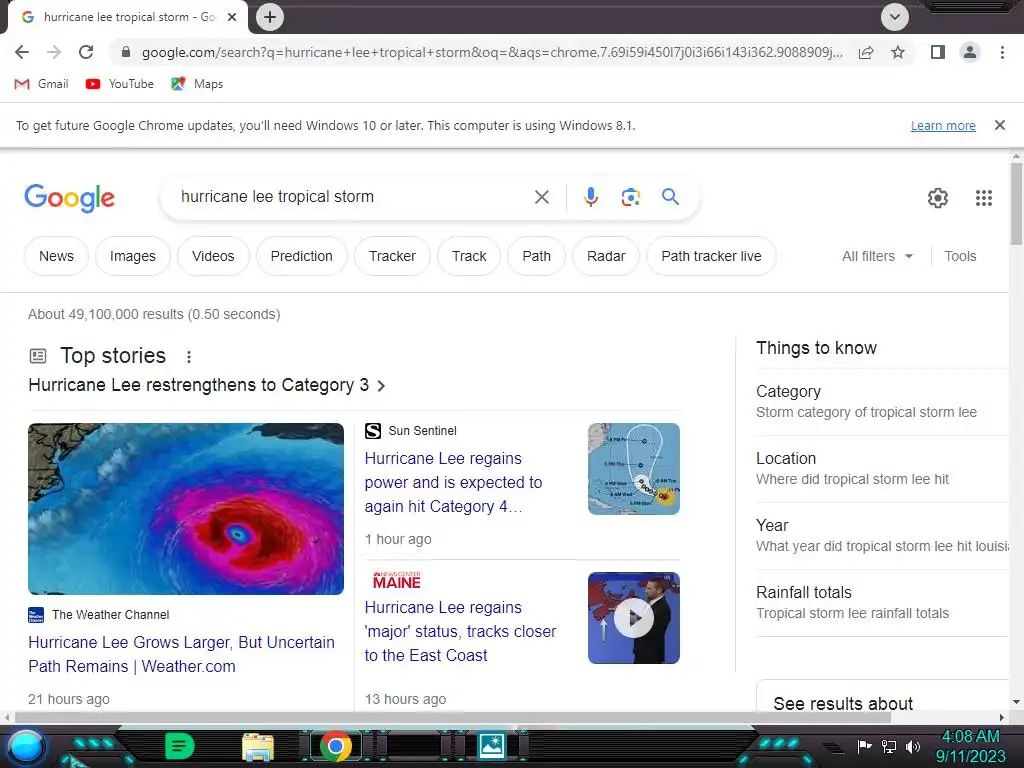View site information via padlock icon

(126, 52)
